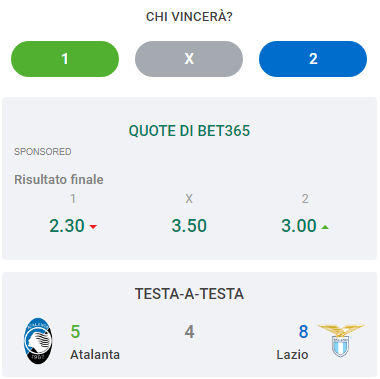Click the 4 draws number
The height and width of the screenshot is (379, 380).
189,332
